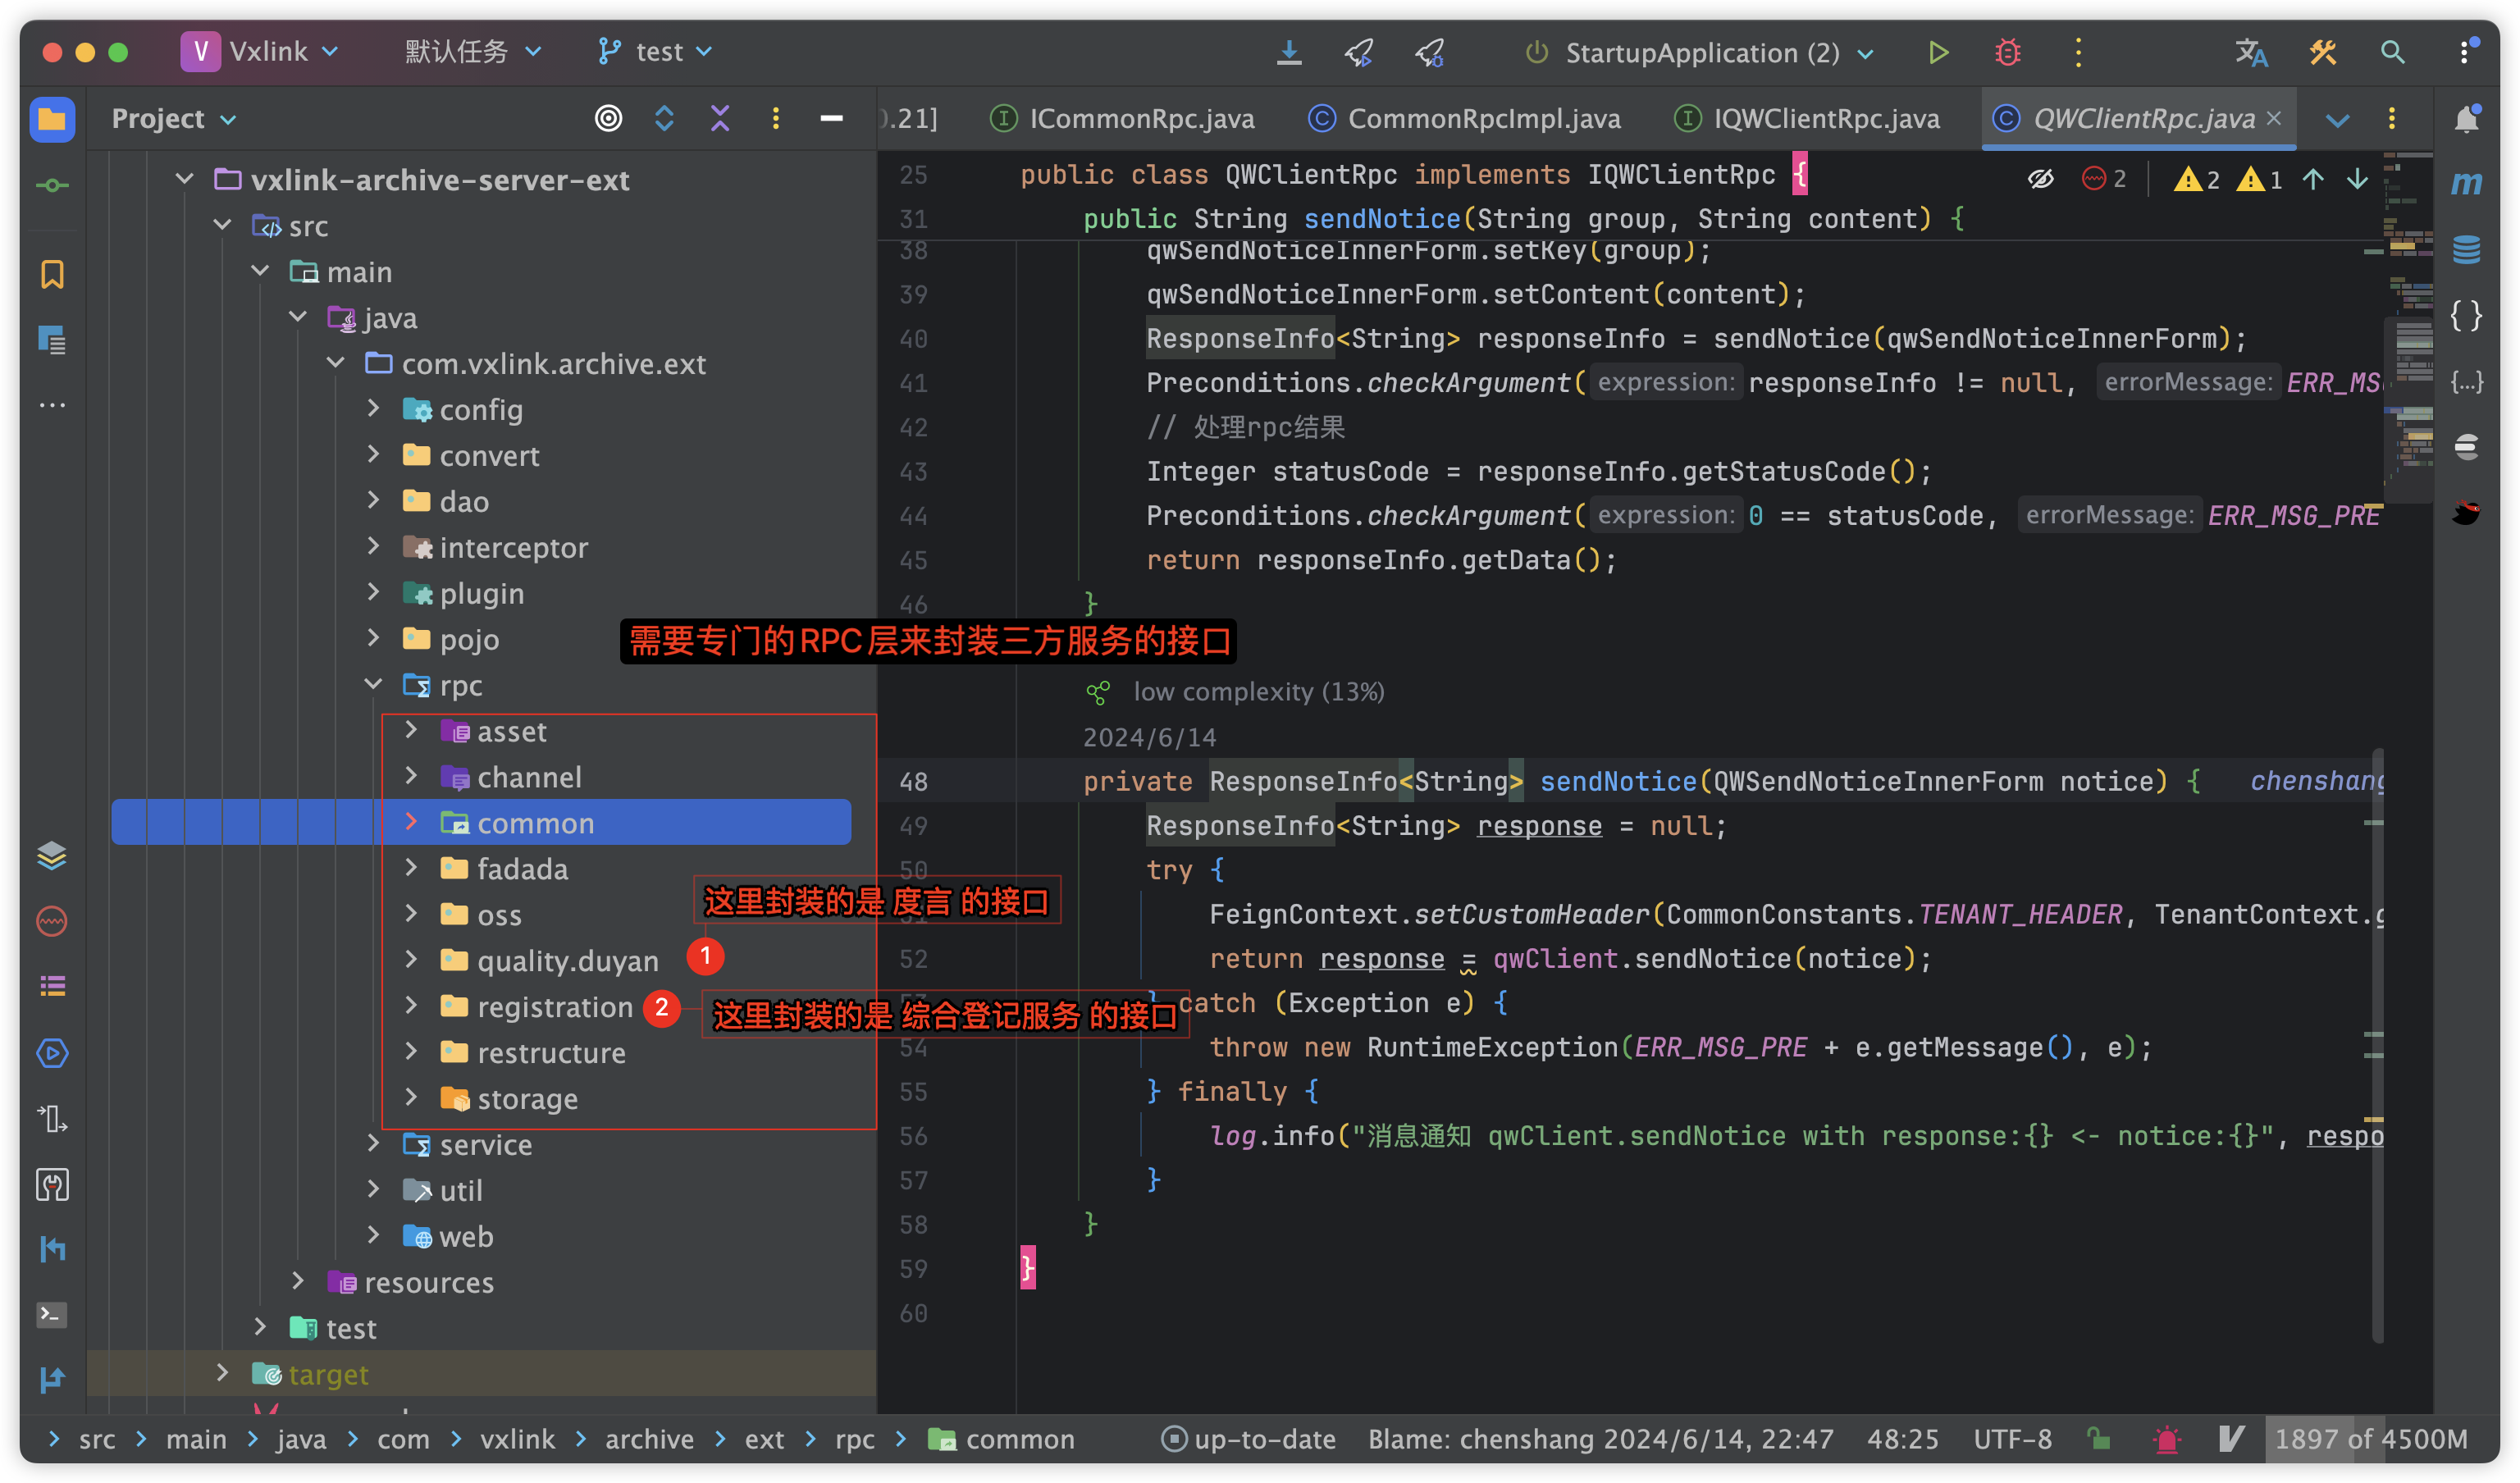This screenshot has width=2520, height=1483.
Task: Open the Maven tool window
Action: 2465,183
